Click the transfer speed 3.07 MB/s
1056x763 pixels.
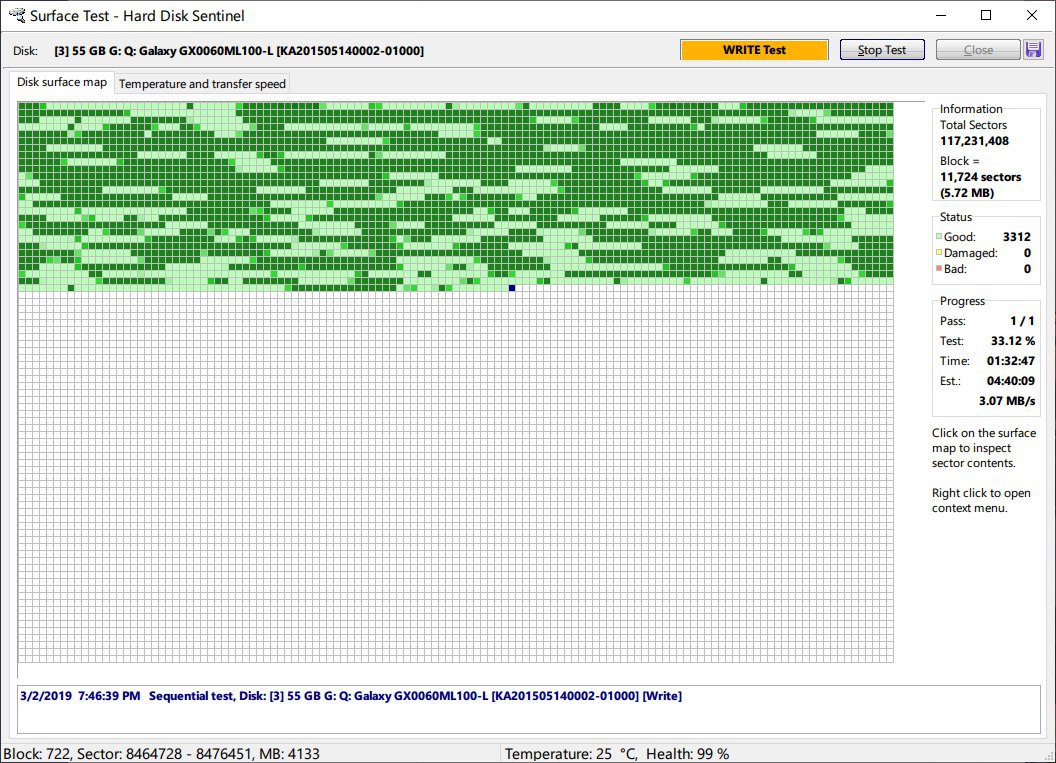[x=1007, y=401]
